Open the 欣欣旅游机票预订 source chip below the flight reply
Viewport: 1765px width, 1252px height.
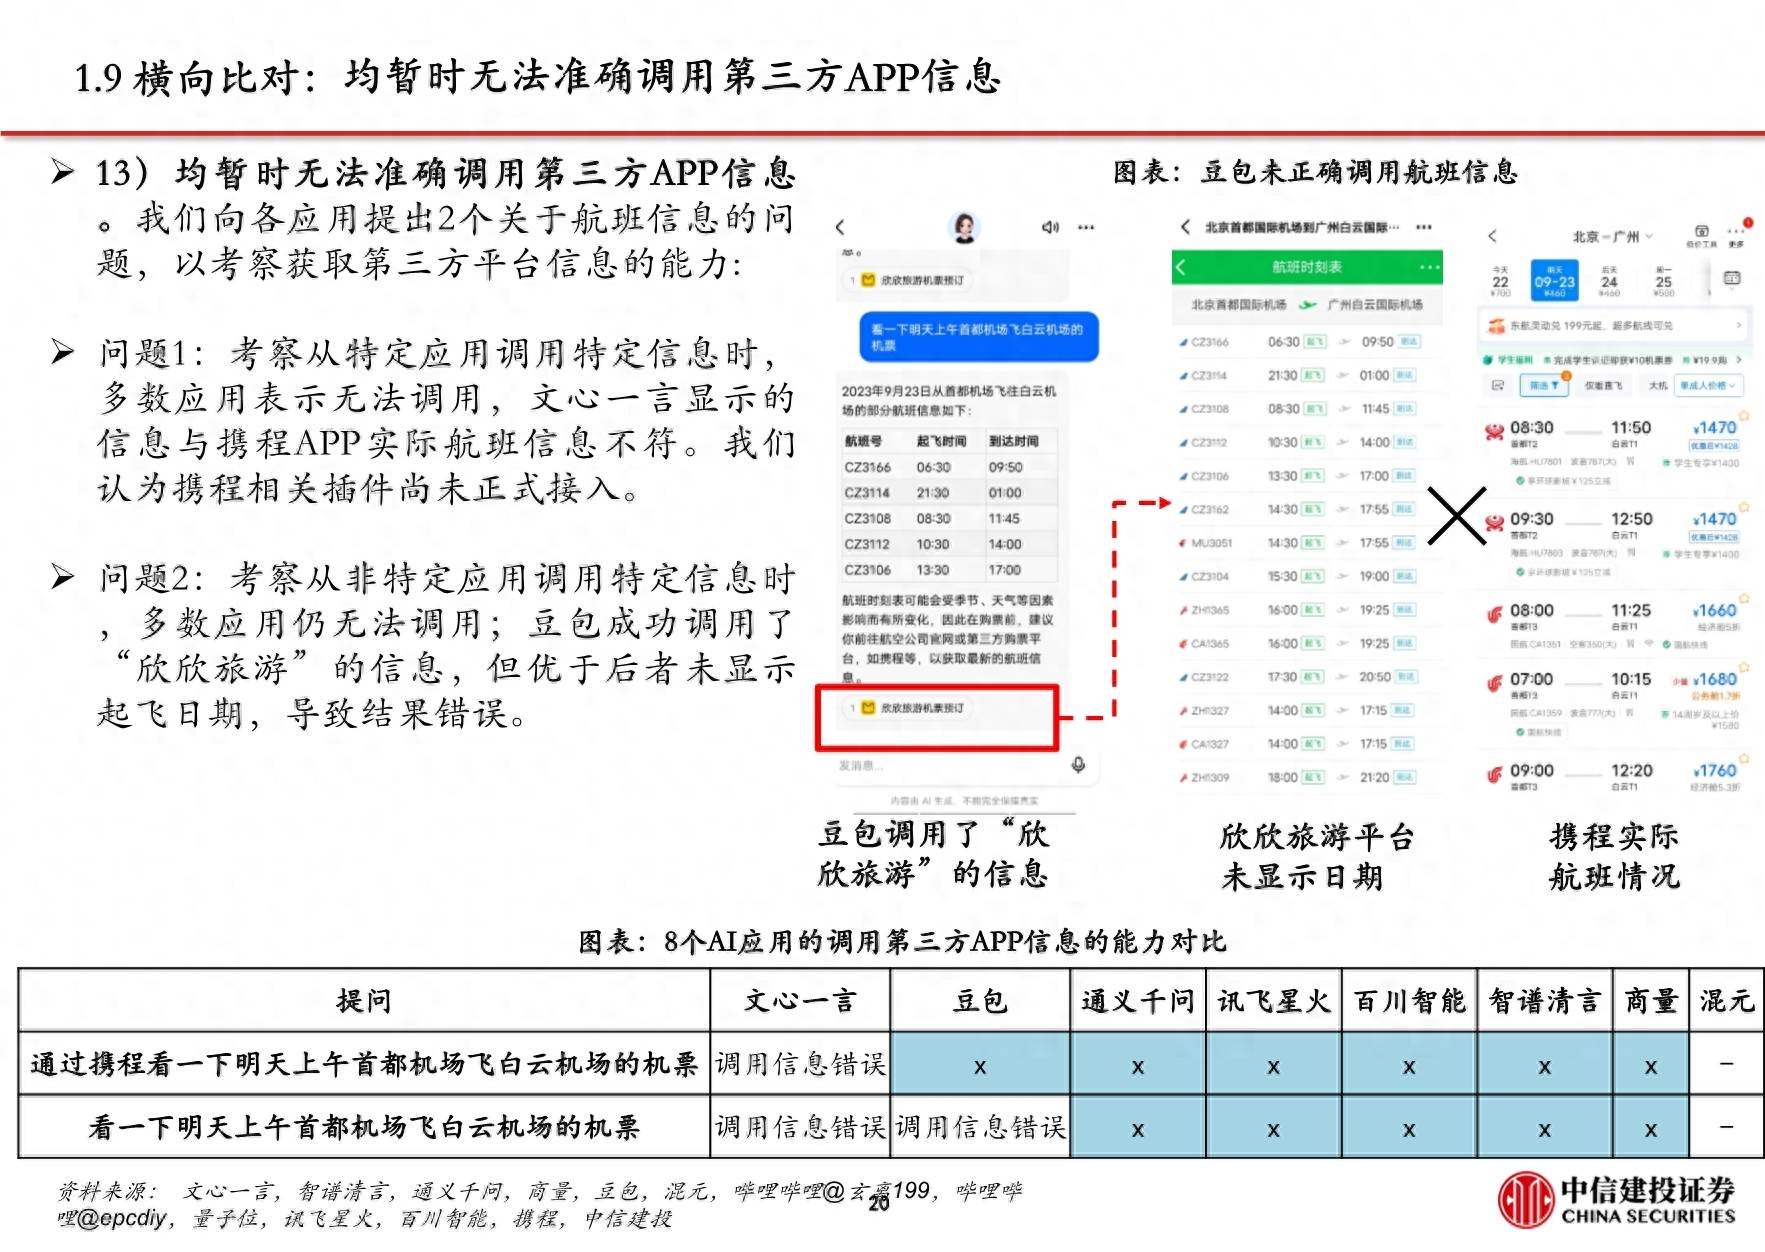(907, 708)
